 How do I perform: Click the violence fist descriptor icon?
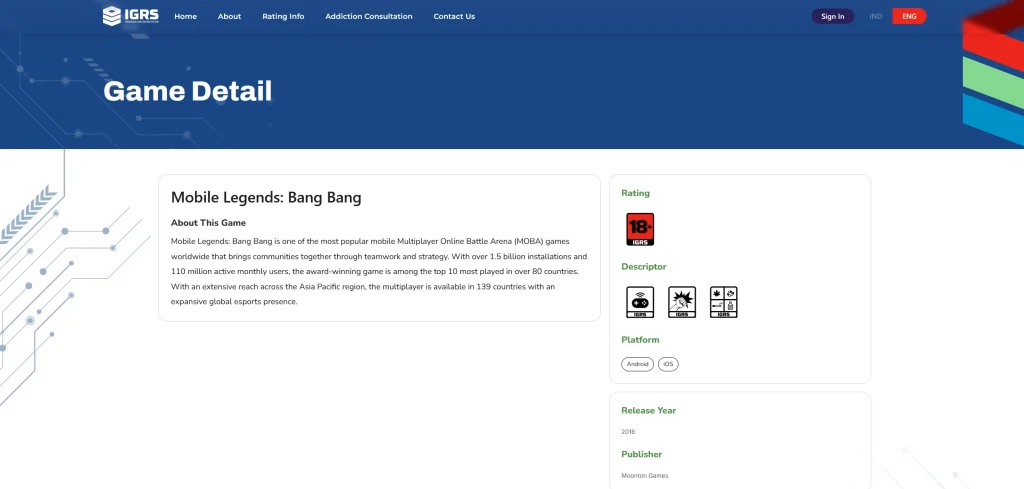[682, 302]
